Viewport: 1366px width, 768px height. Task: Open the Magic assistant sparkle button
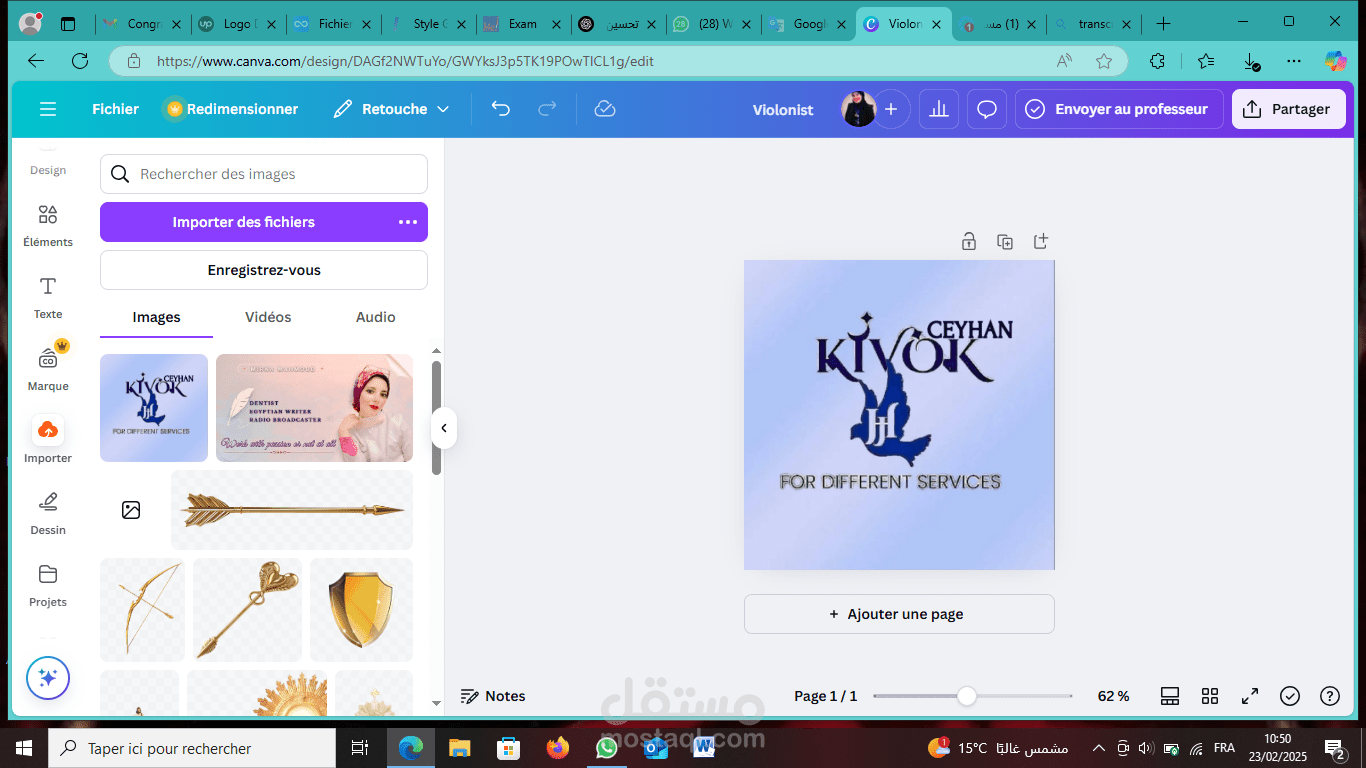coord(48,678)
